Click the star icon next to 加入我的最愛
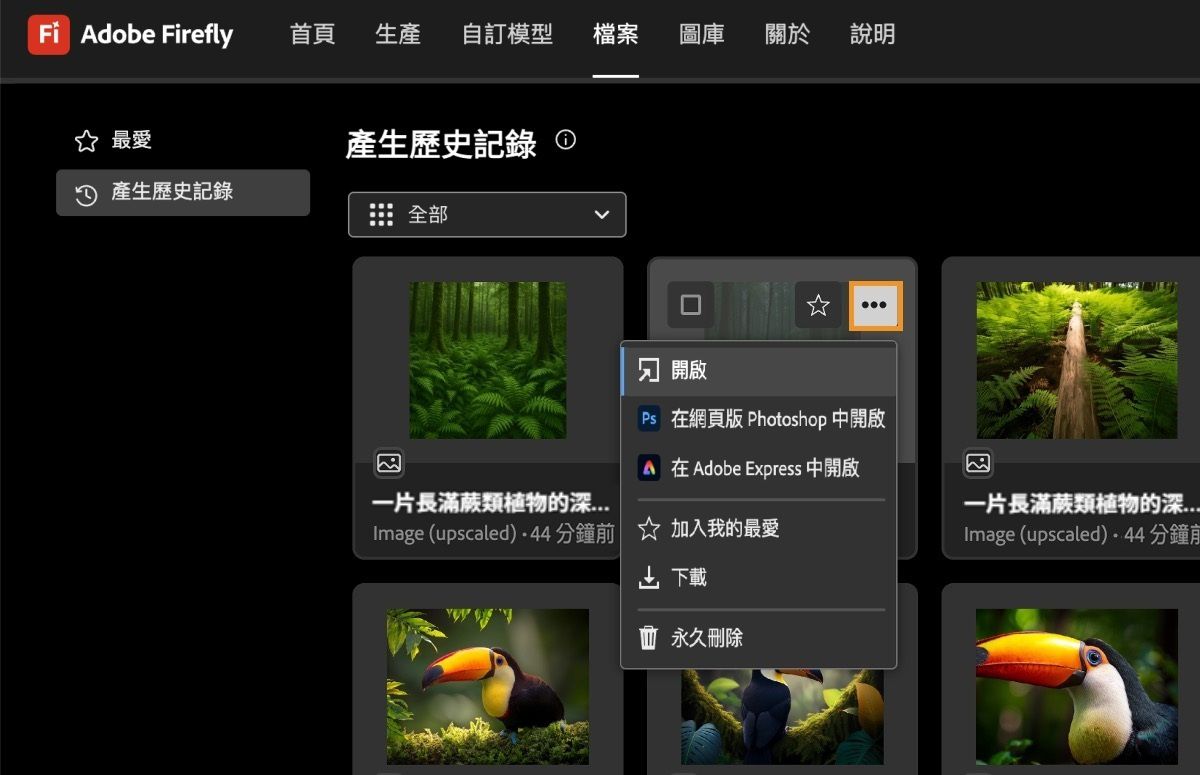Viewport: 1200px width, 775px height. click(649, 529)
